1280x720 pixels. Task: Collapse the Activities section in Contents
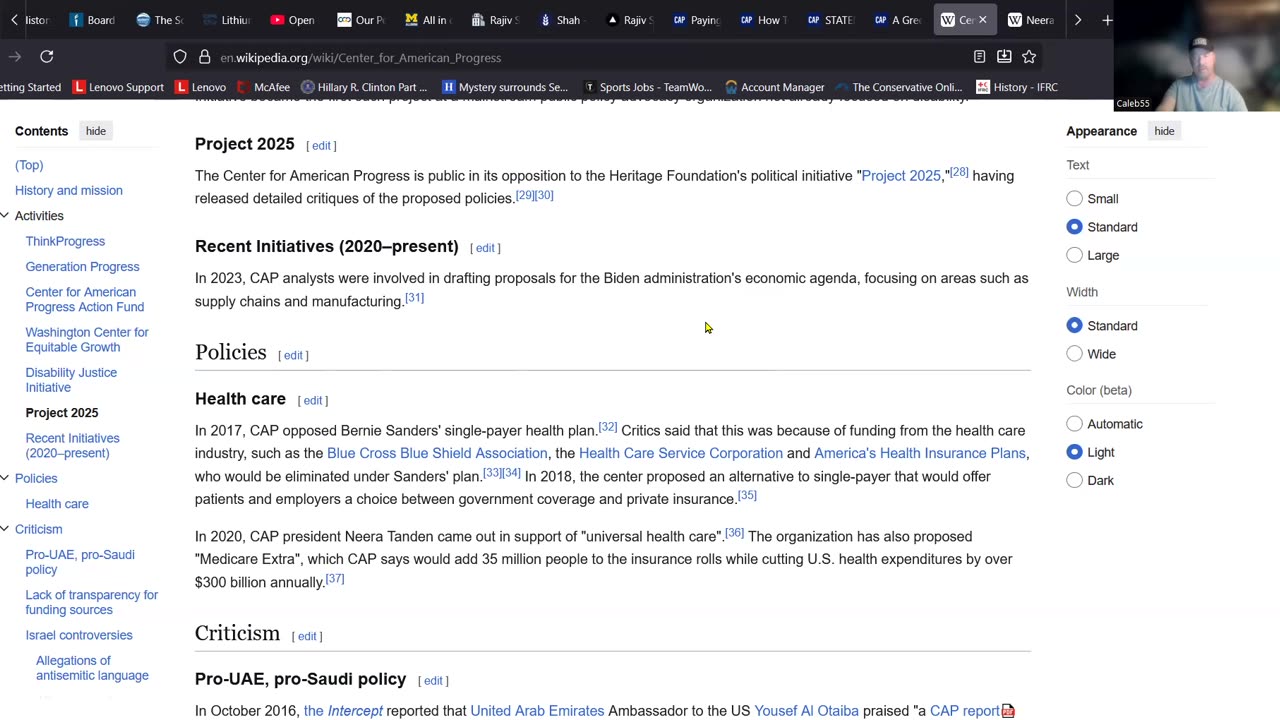(5, 216)
